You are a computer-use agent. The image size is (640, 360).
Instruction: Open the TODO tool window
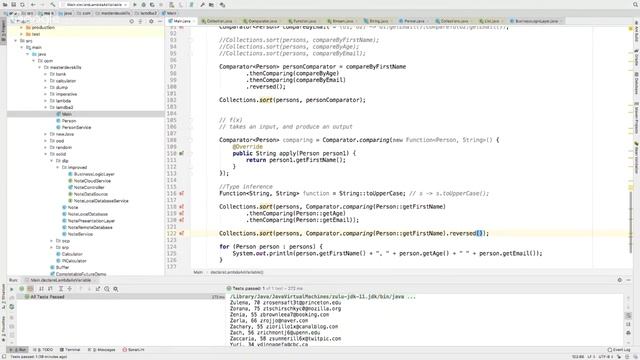click(x=43, y=350)
